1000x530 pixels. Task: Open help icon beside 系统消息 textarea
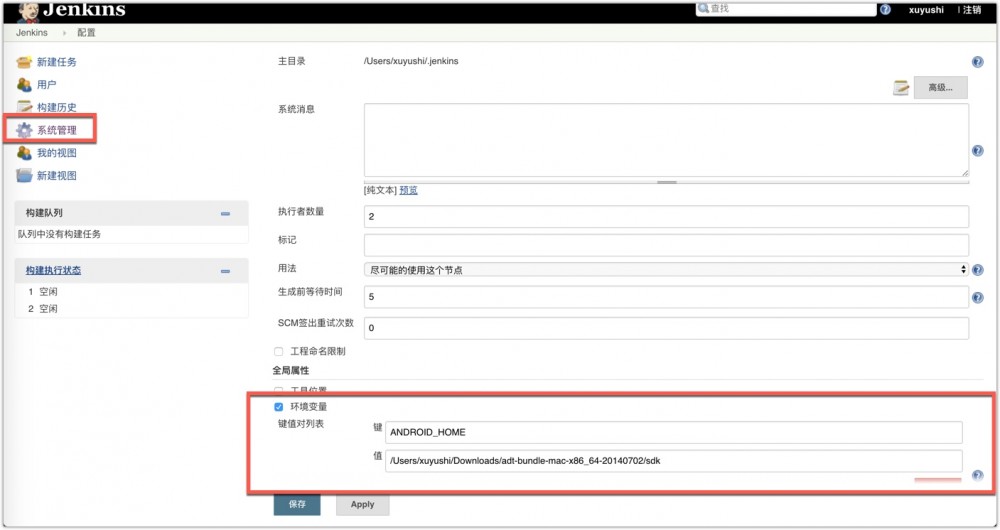pos(977,151)
